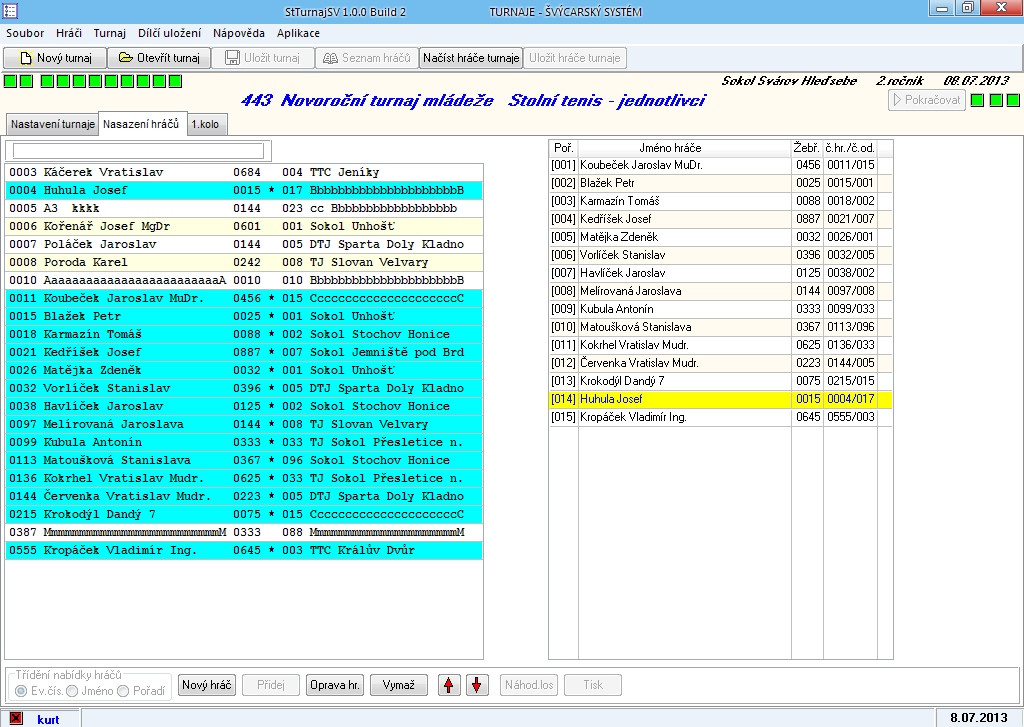Open the Turnaj menu
This screenshot has height=727, width=1024.
pos(109,33)
